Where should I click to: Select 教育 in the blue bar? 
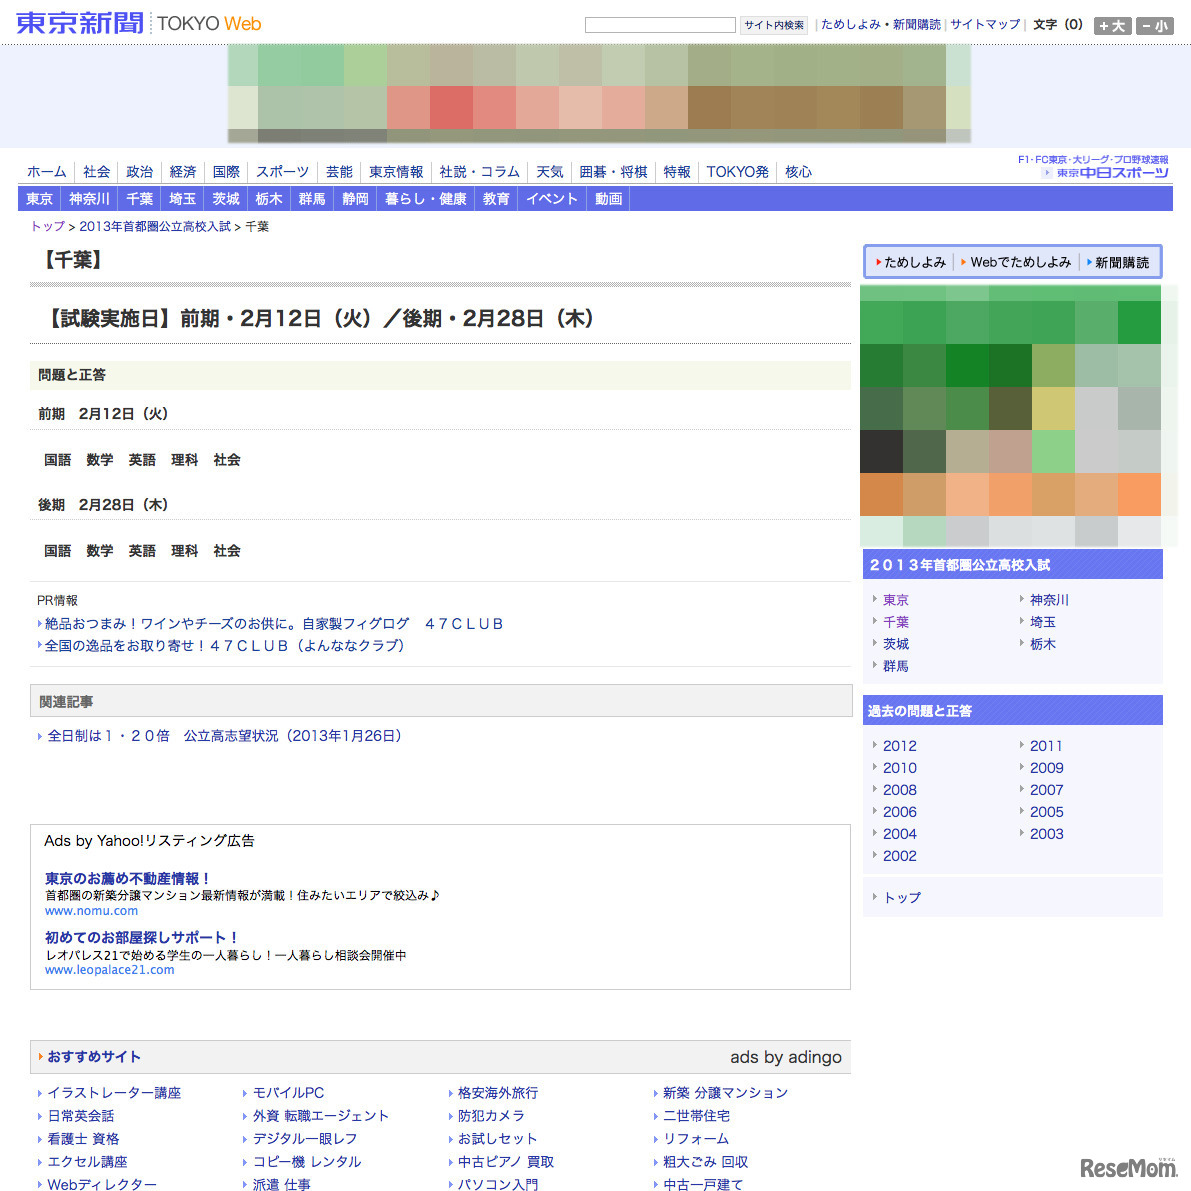[x=496, y=199]
